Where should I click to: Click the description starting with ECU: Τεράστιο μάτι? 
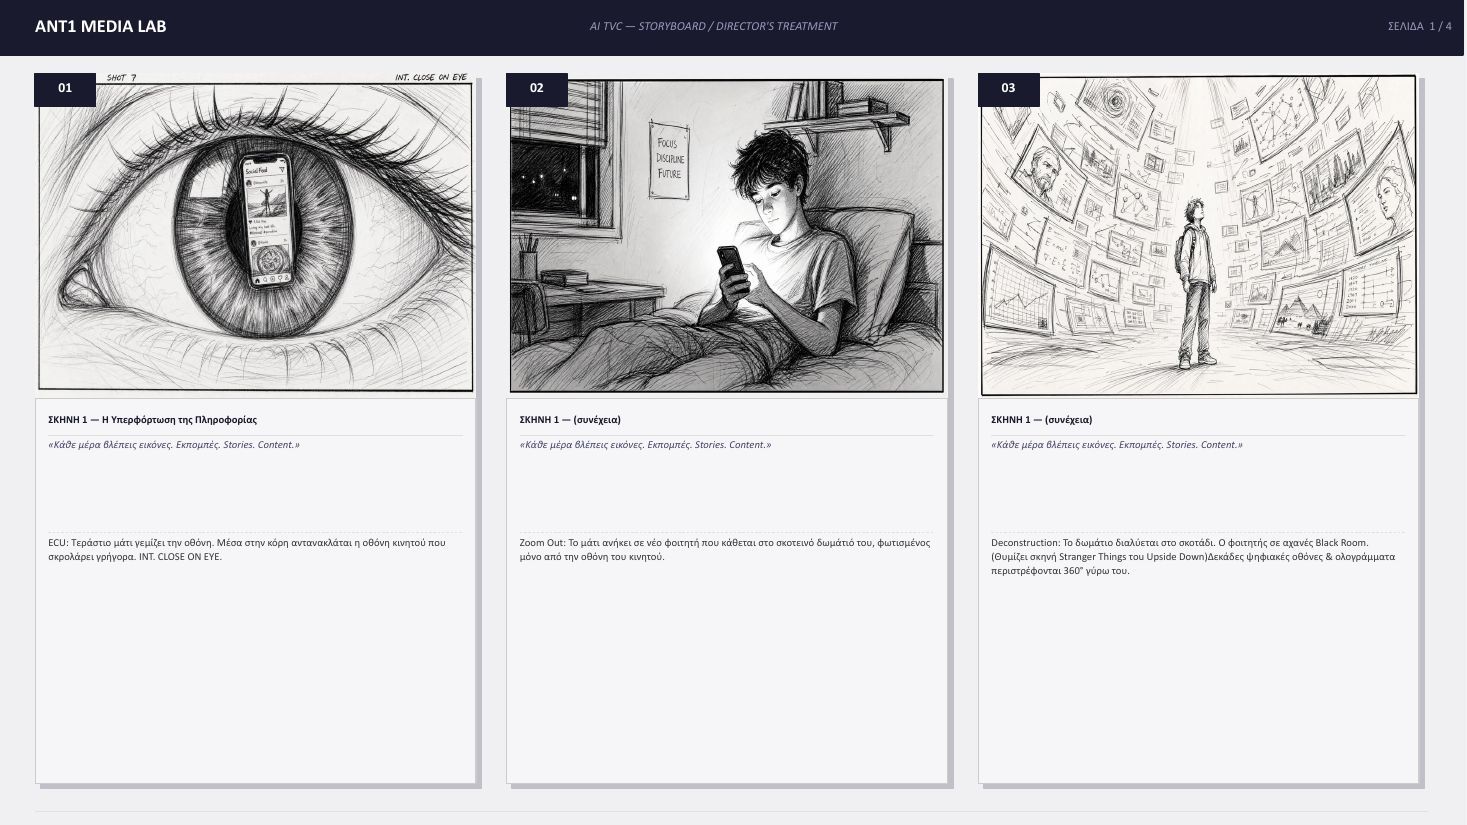(x=247, y=550)
